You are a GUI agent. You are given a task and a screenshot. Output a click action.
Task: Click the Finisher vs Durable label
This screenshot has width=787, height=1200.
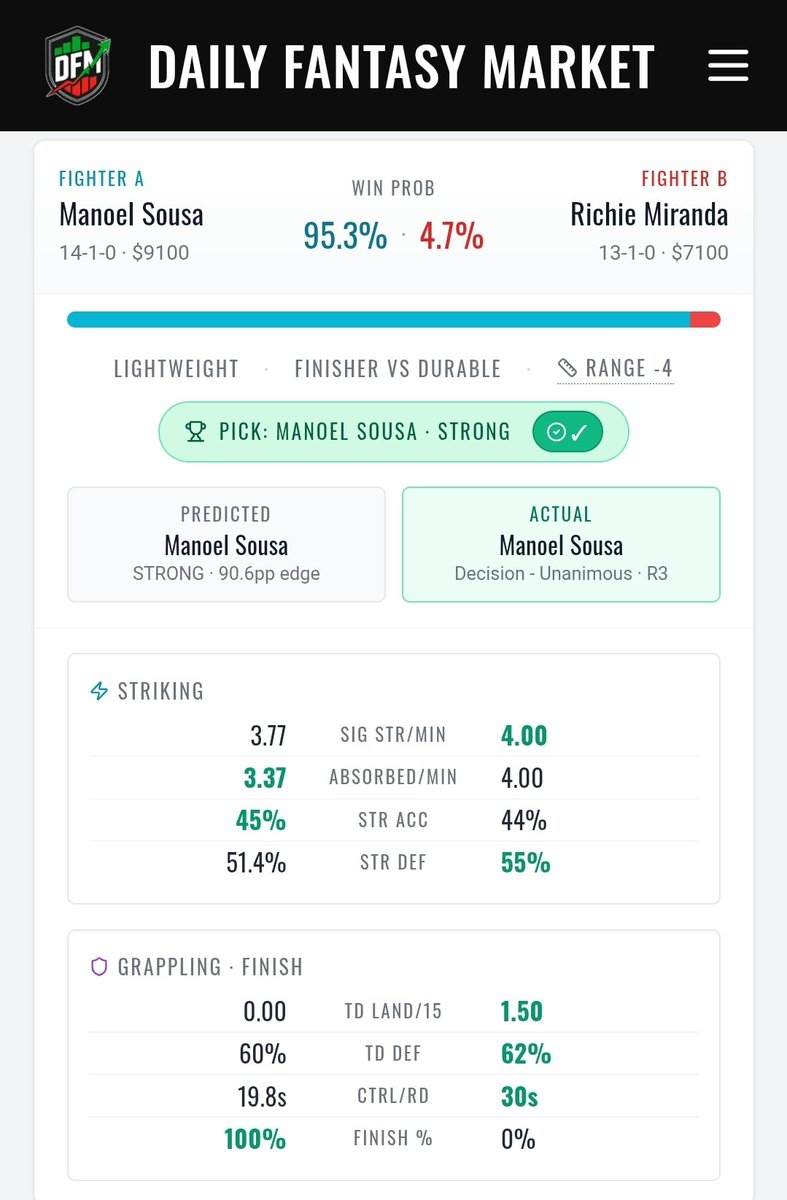click(398, 369)
